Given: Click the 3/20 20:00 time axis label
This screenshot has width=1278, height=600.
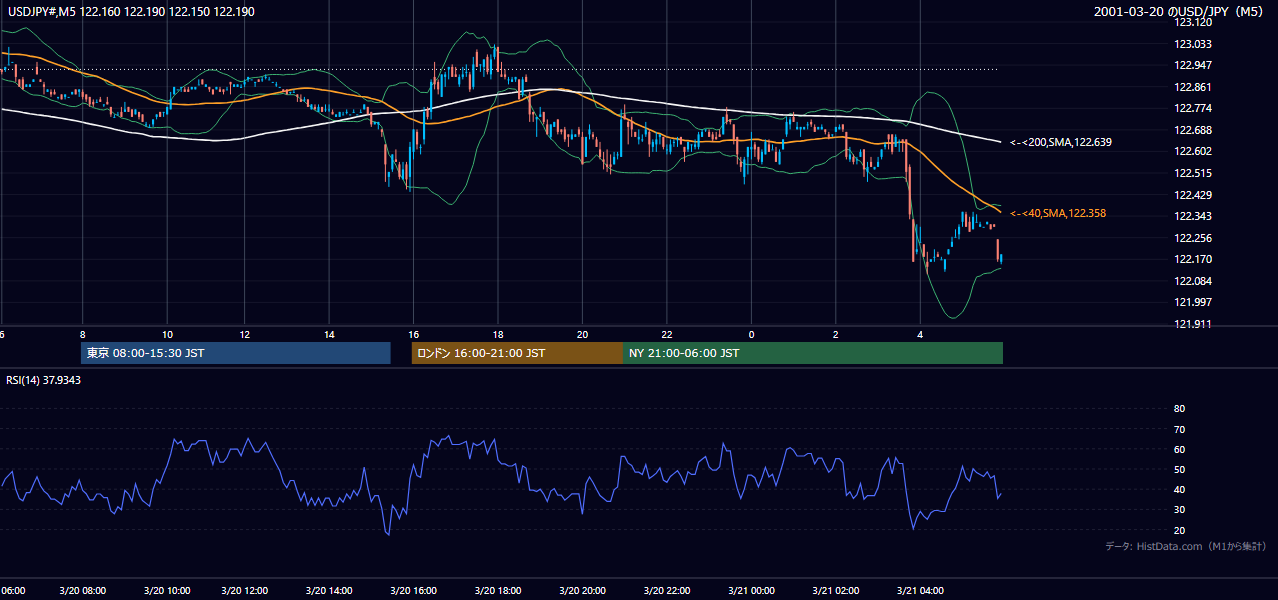Looking at the screenshot, I should pos(582,591).
